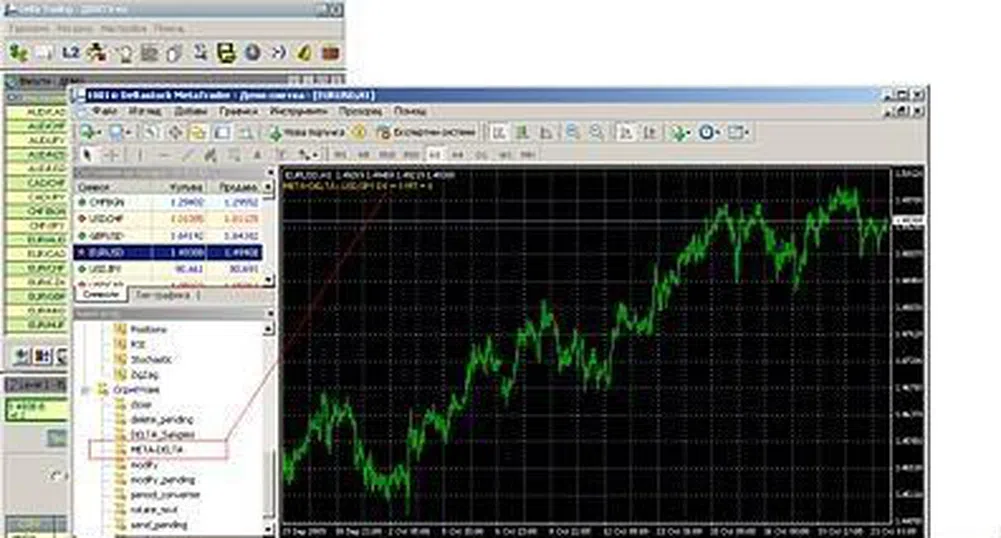Open dropdown arrow beside Profiles icon
This screenshot has width=1001, height=538.
[x=129, y=133]
